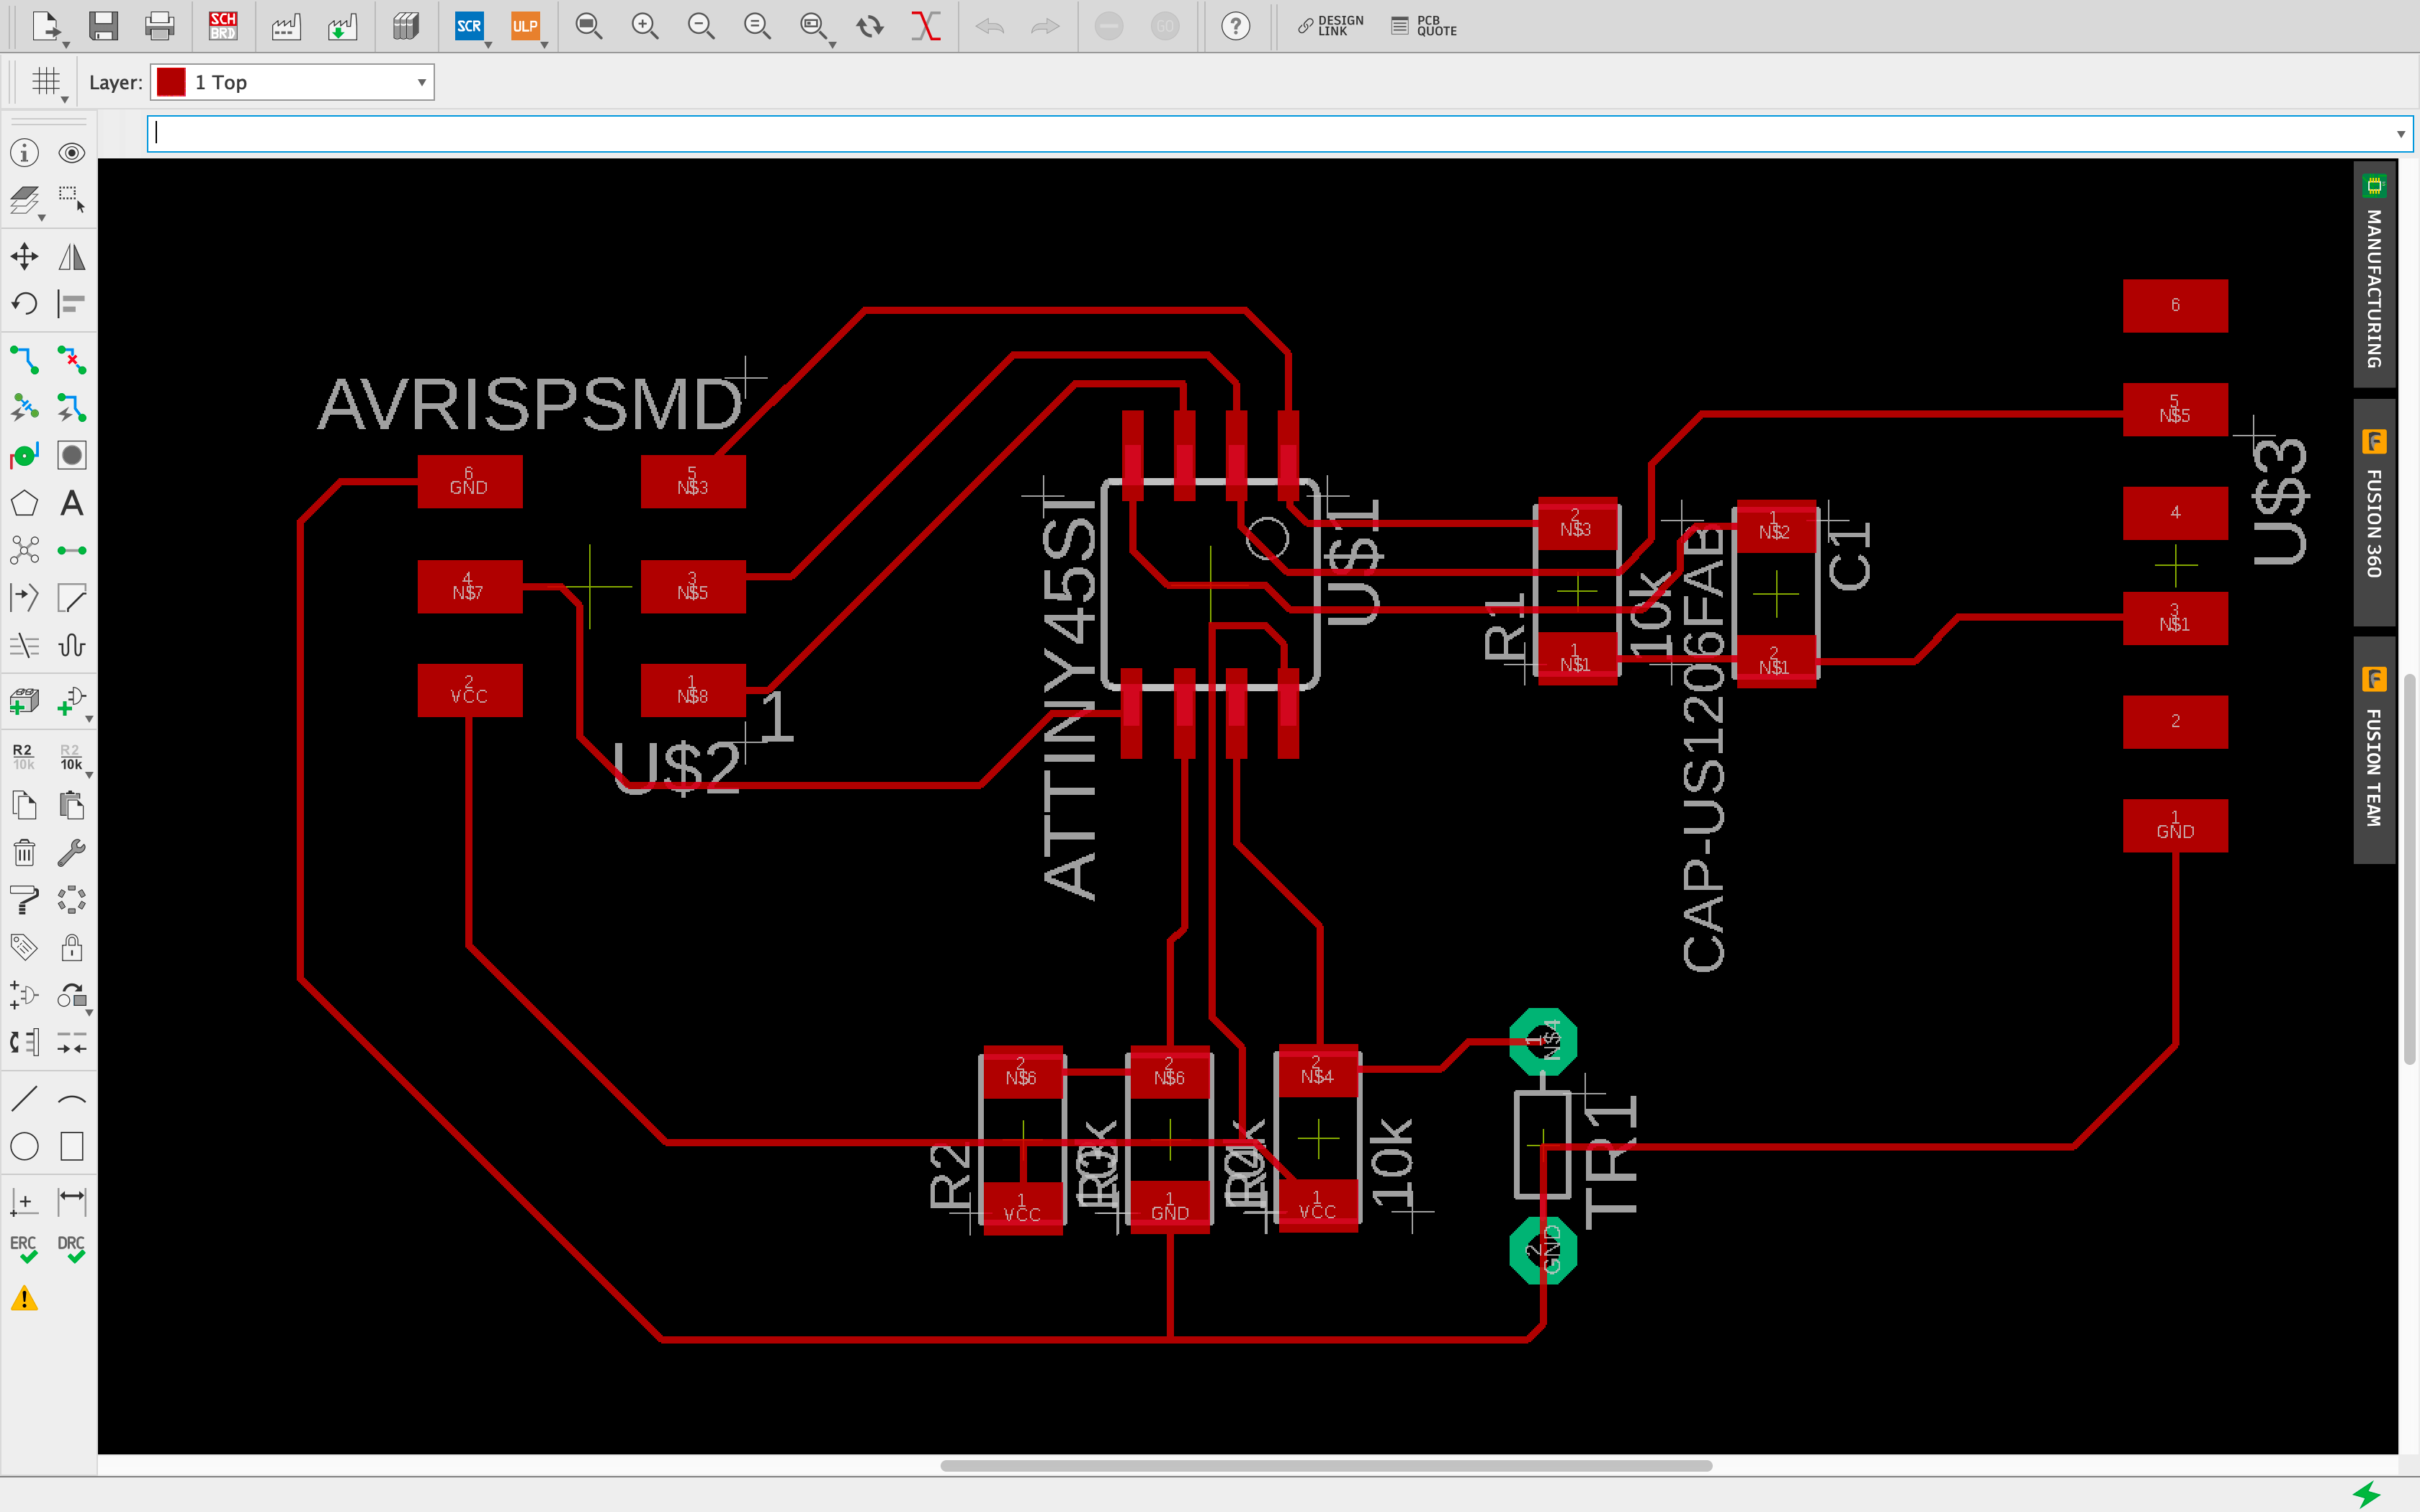
Task: Click the Polygon draw tool
Action: point(24,503)
